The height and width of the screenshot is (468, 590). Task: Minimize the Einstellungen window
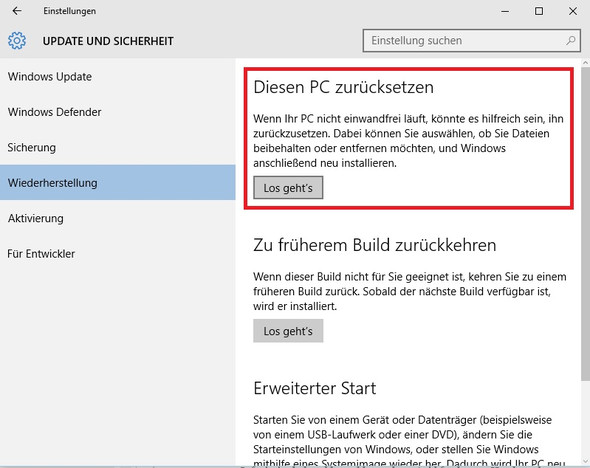point(505,11)
